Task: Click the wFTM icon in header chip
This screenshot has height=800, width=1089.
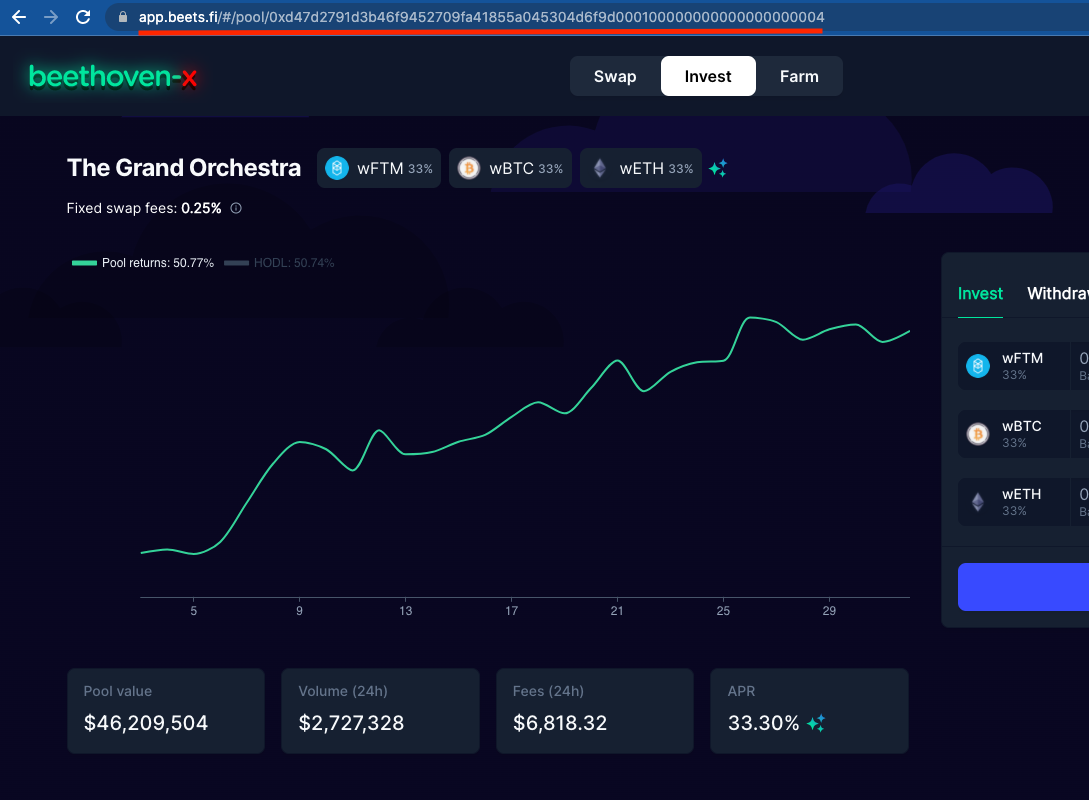Action: point(337,168)
